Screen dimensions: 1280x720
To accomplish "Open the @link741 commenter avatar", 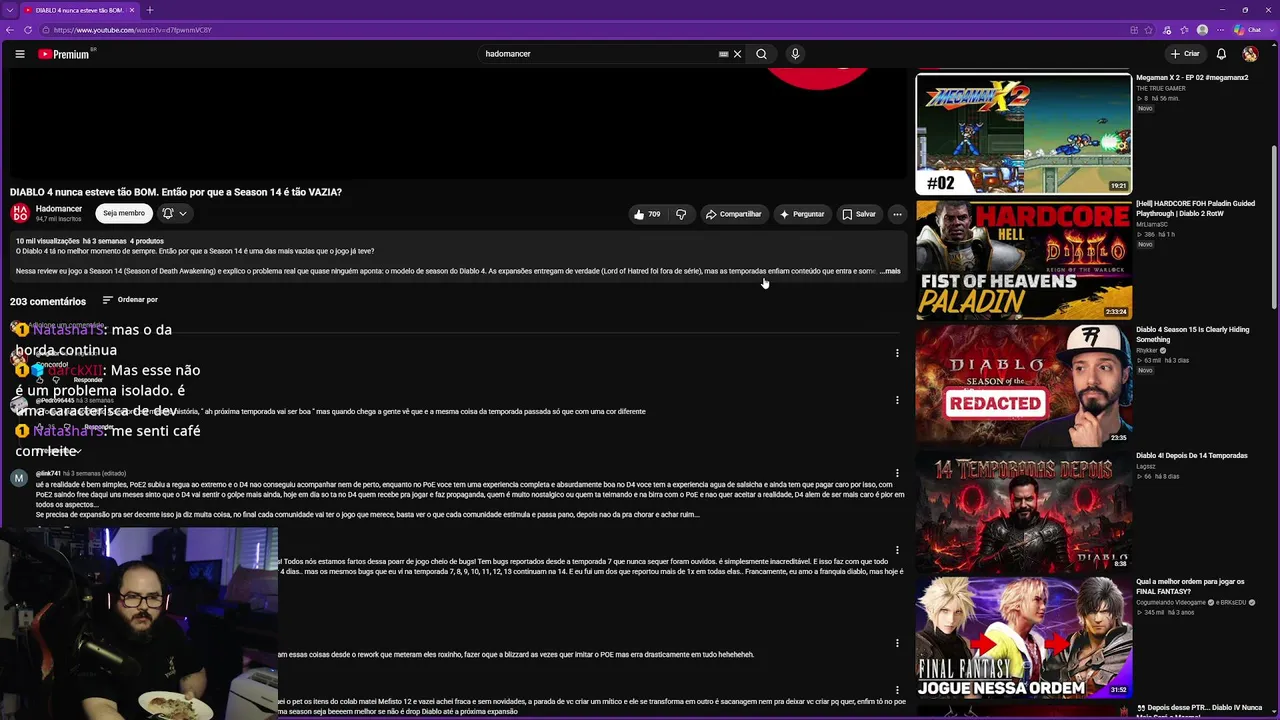I will click(19, 478).
